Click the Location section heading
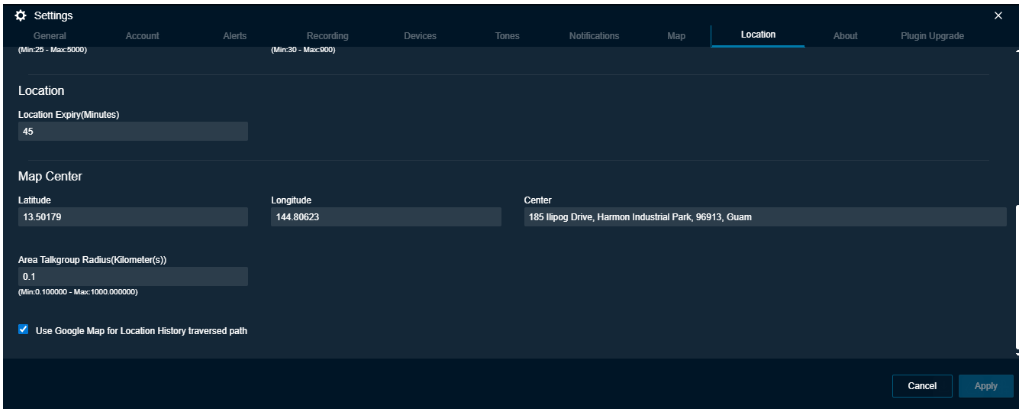The image size is (1023, 416). pyautogui.click(x=41, y=91)
